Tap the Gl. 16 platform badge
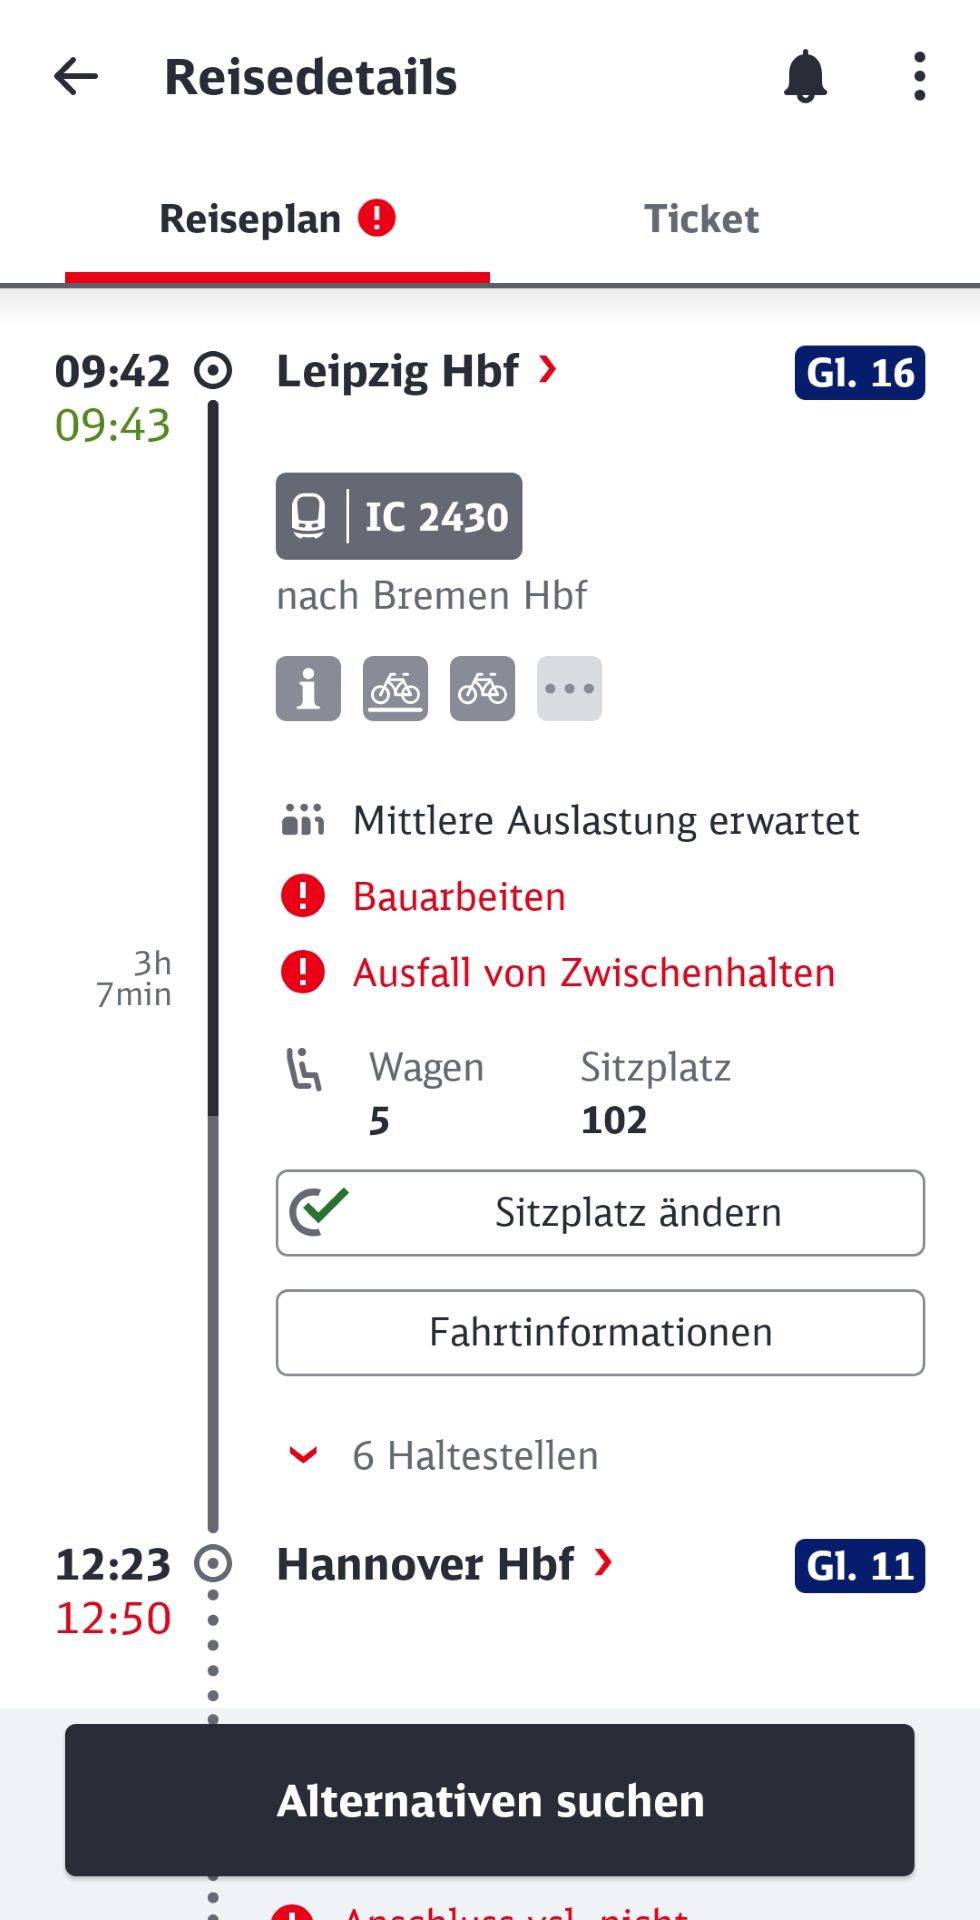The width and height of the screenshot is (980, 1920). tap(859, 373)
